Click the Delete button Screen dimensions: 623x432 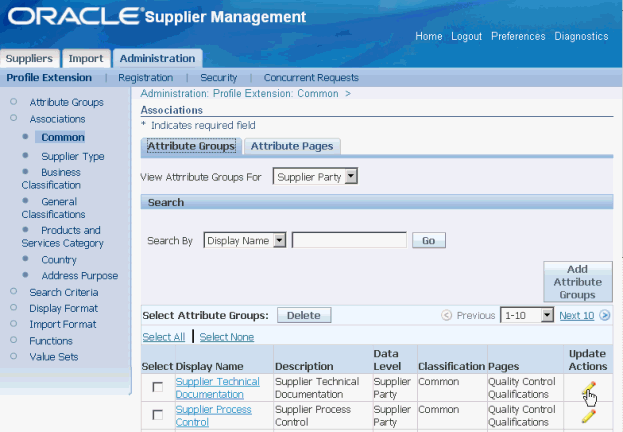coord(304,315)
